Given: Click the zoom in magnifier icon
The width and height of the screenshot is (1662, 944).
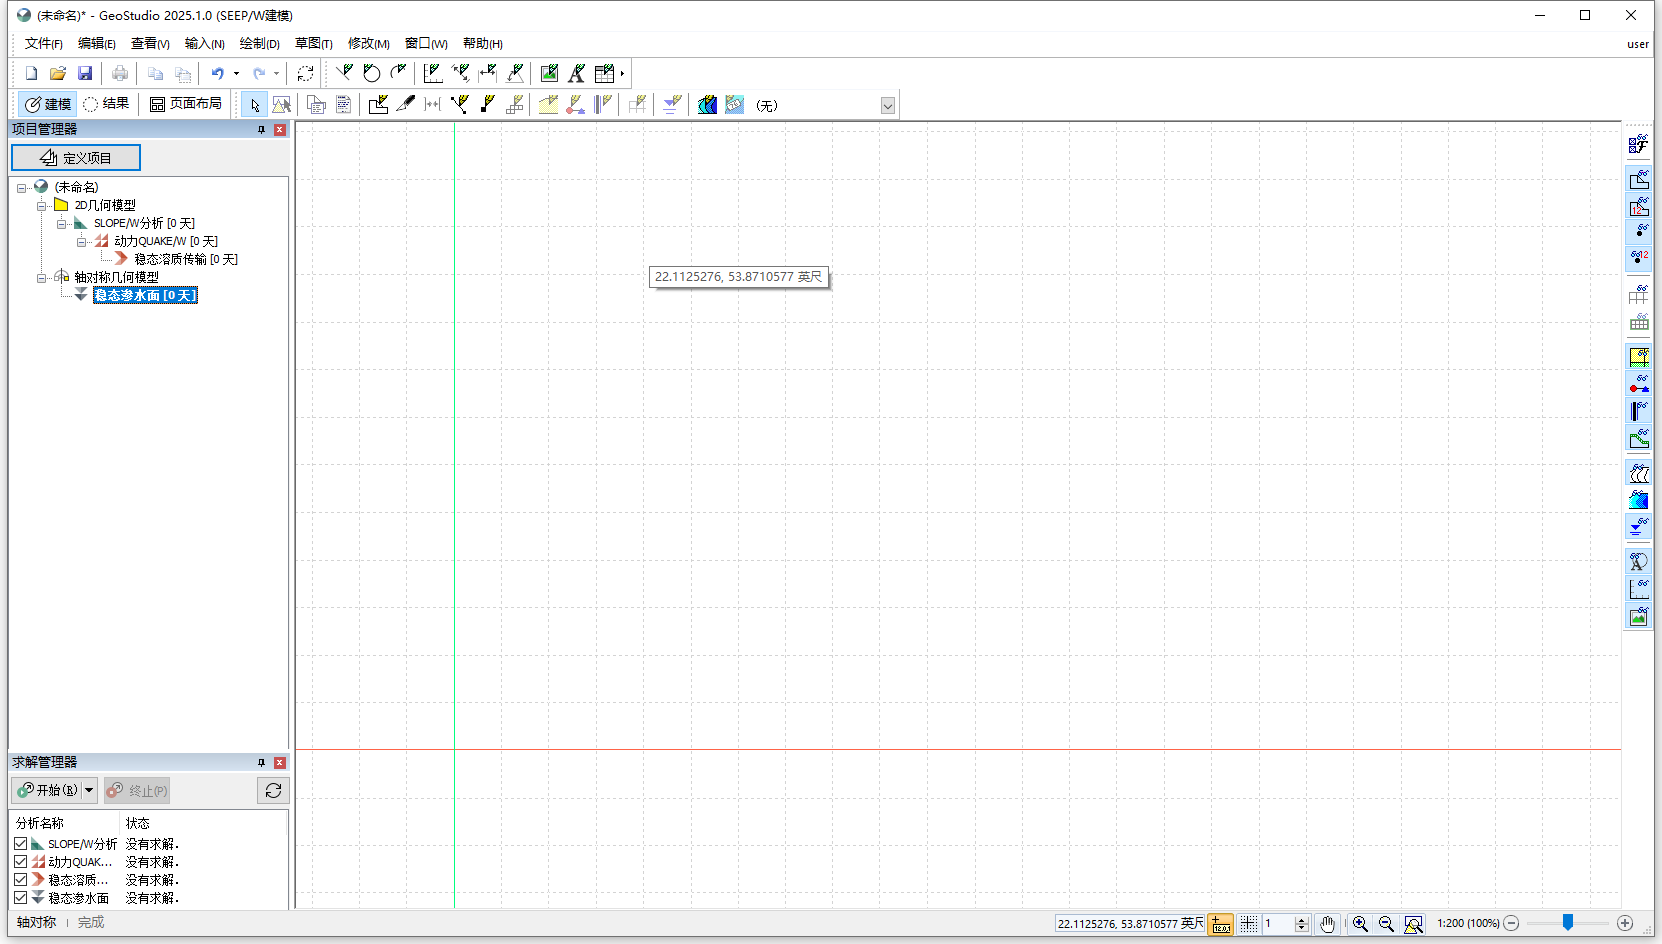Looking at the screenshot, I should 1360,924.
